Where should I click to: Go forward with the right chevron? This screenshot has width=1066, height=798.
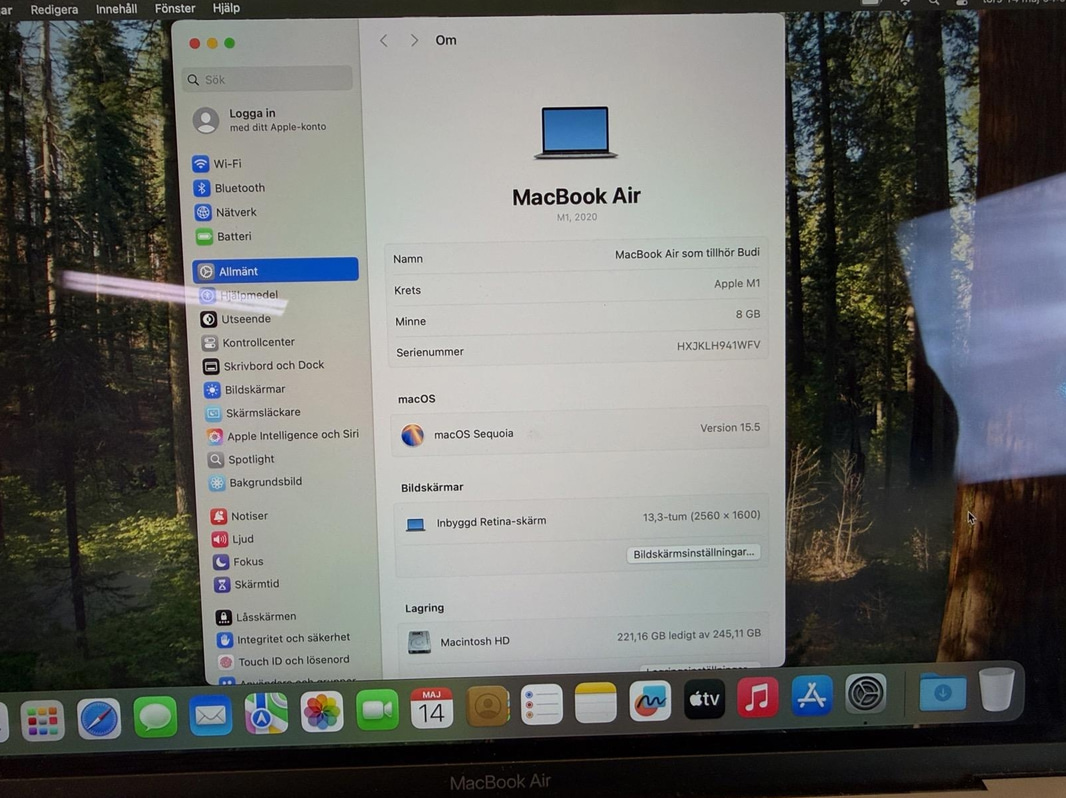click(414, 41)
